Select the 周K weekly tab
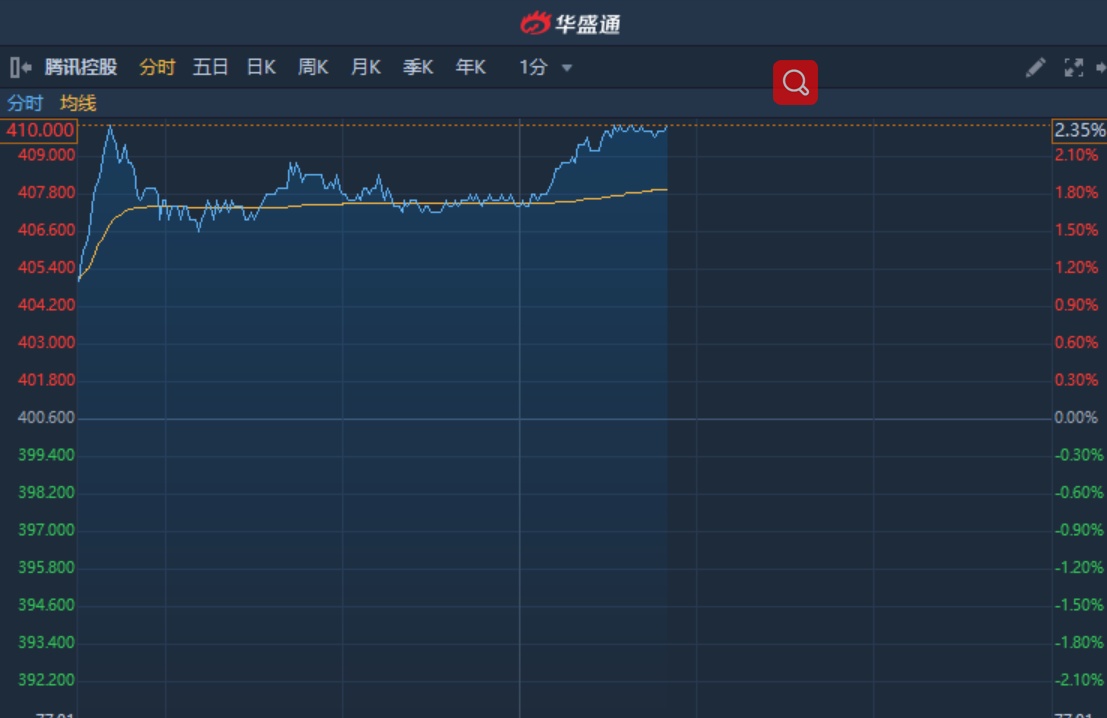This screenshot has height=718, width=1107. [313, 67]
